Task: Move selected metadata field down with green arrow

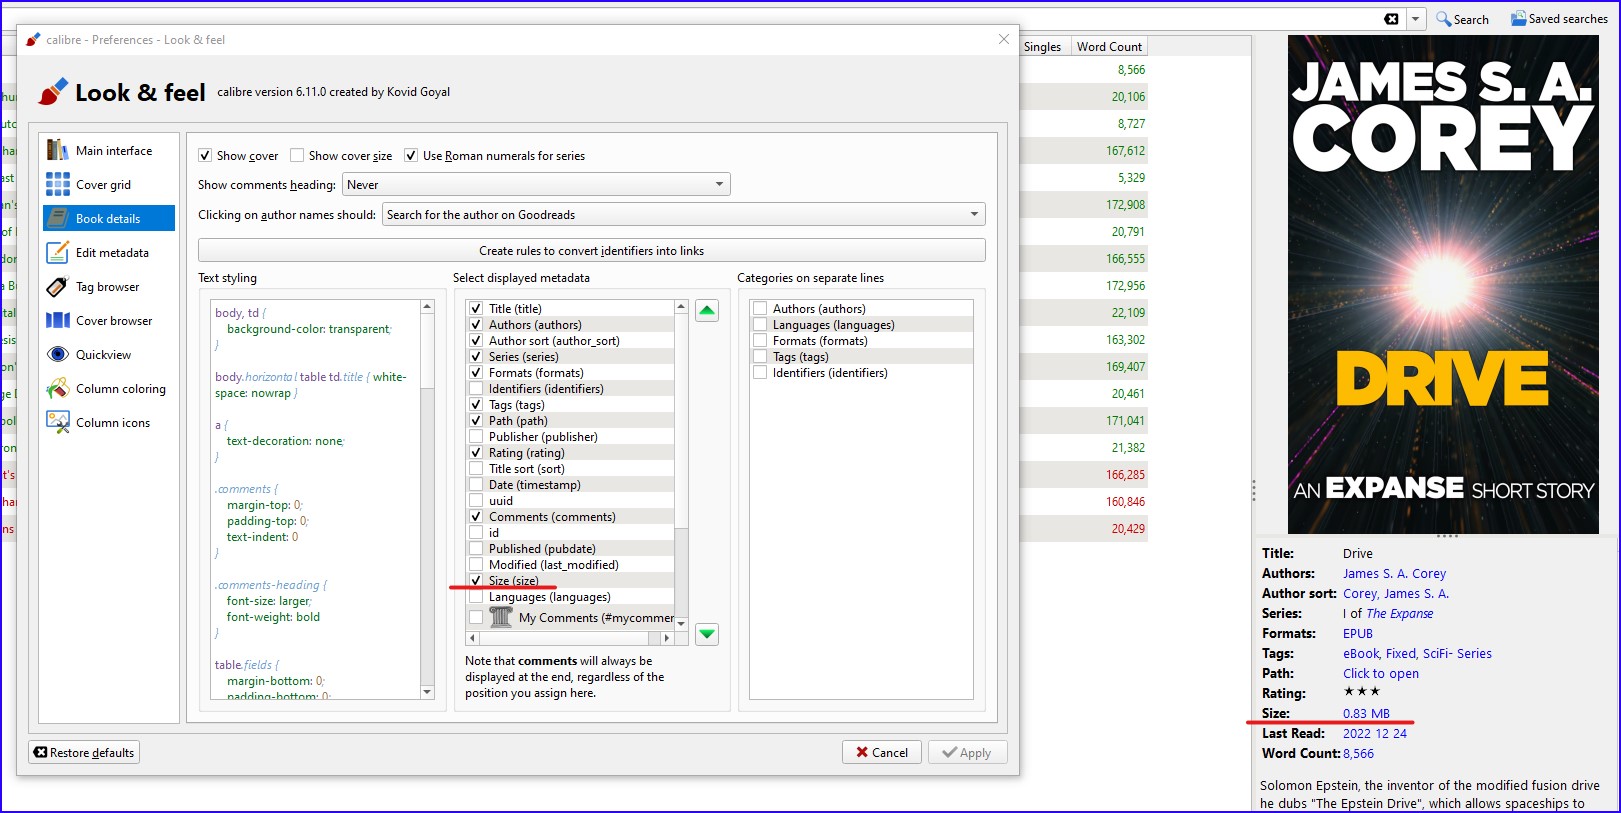Action: (x=707, y=634)
